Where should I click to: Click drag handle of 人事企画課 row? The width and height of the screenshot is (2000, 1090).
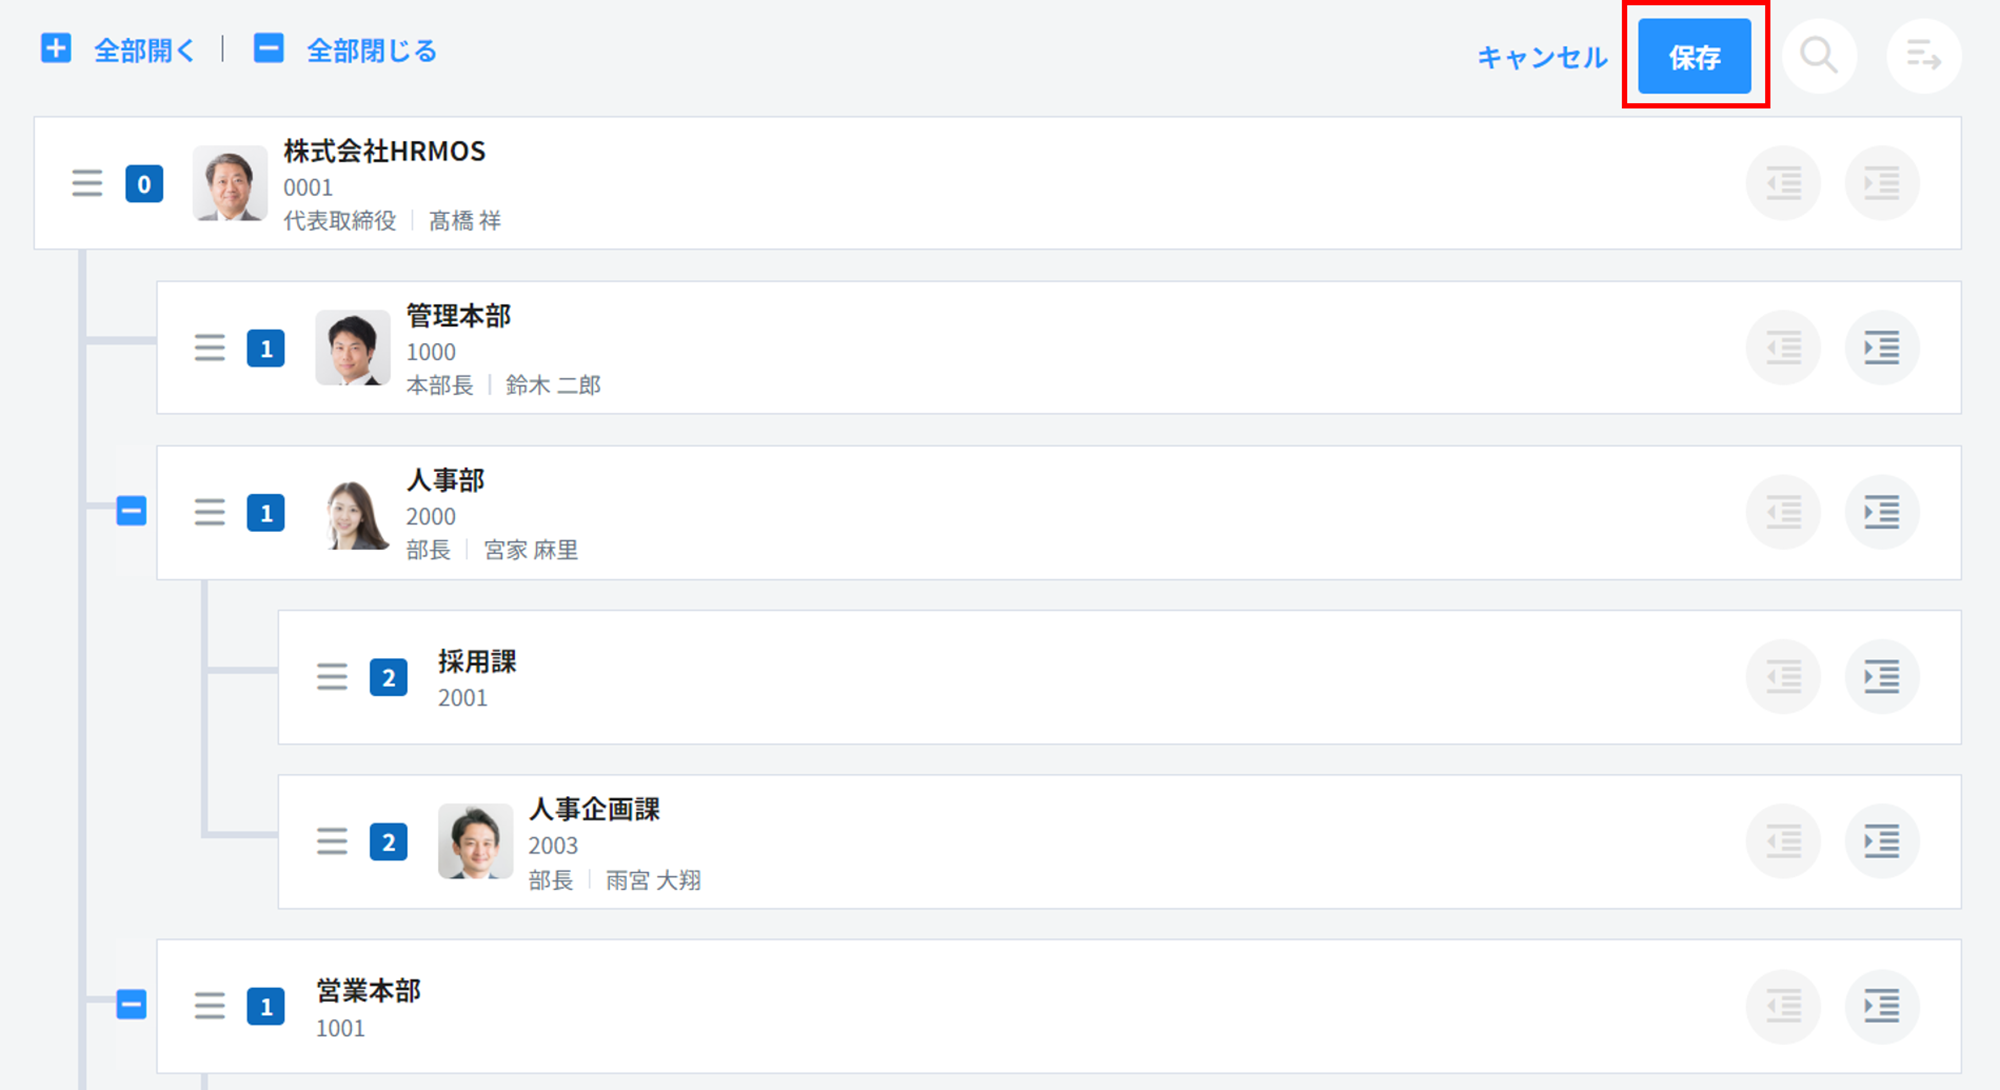point(332,842)
